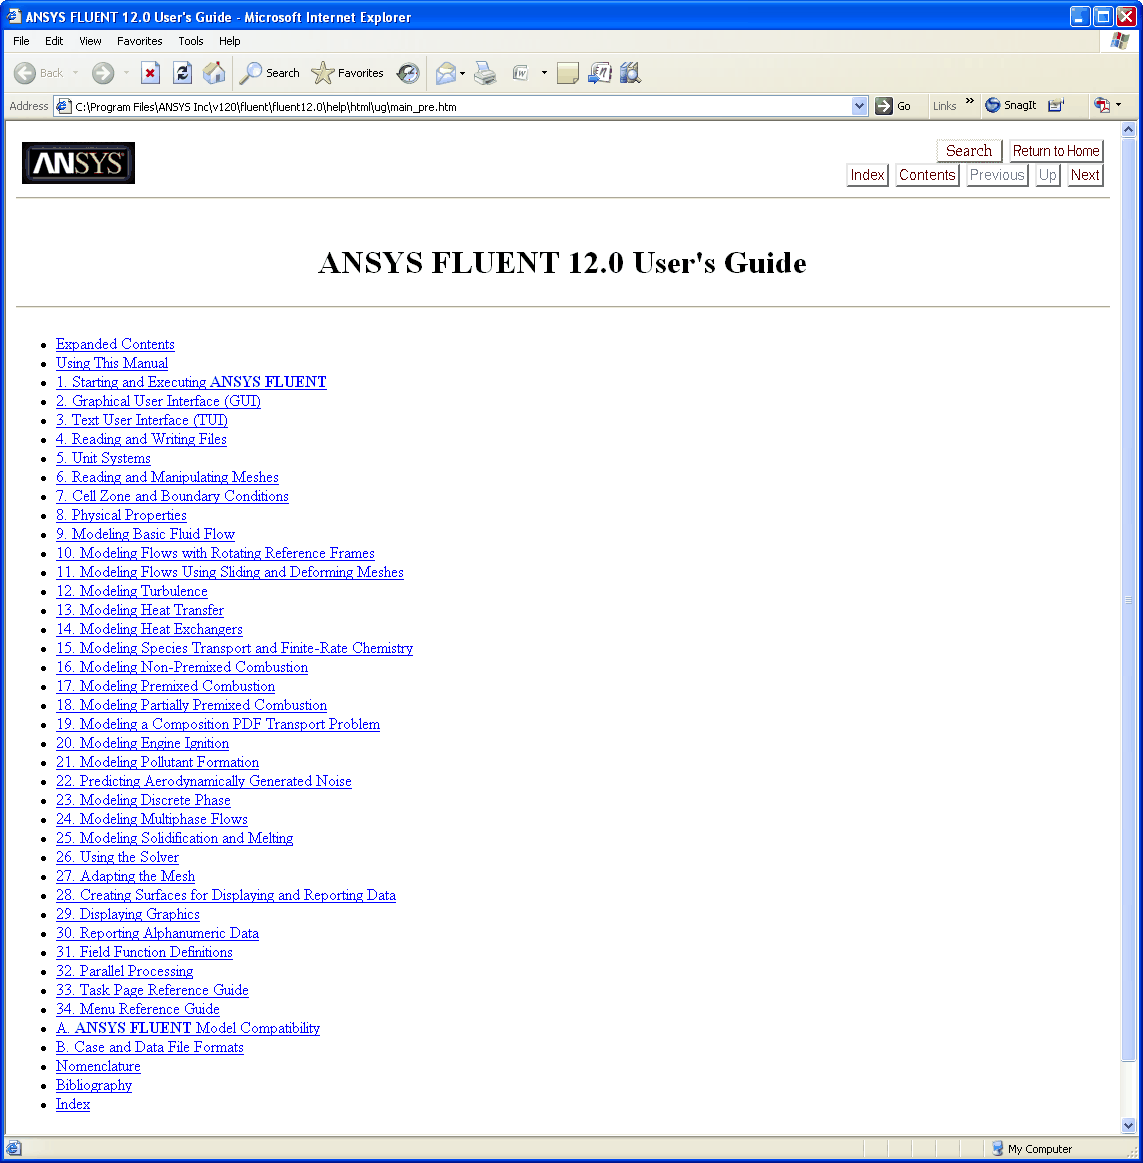Open the Using This Manual link
Screen dimensions: 1143x1163
coord(112,363)
